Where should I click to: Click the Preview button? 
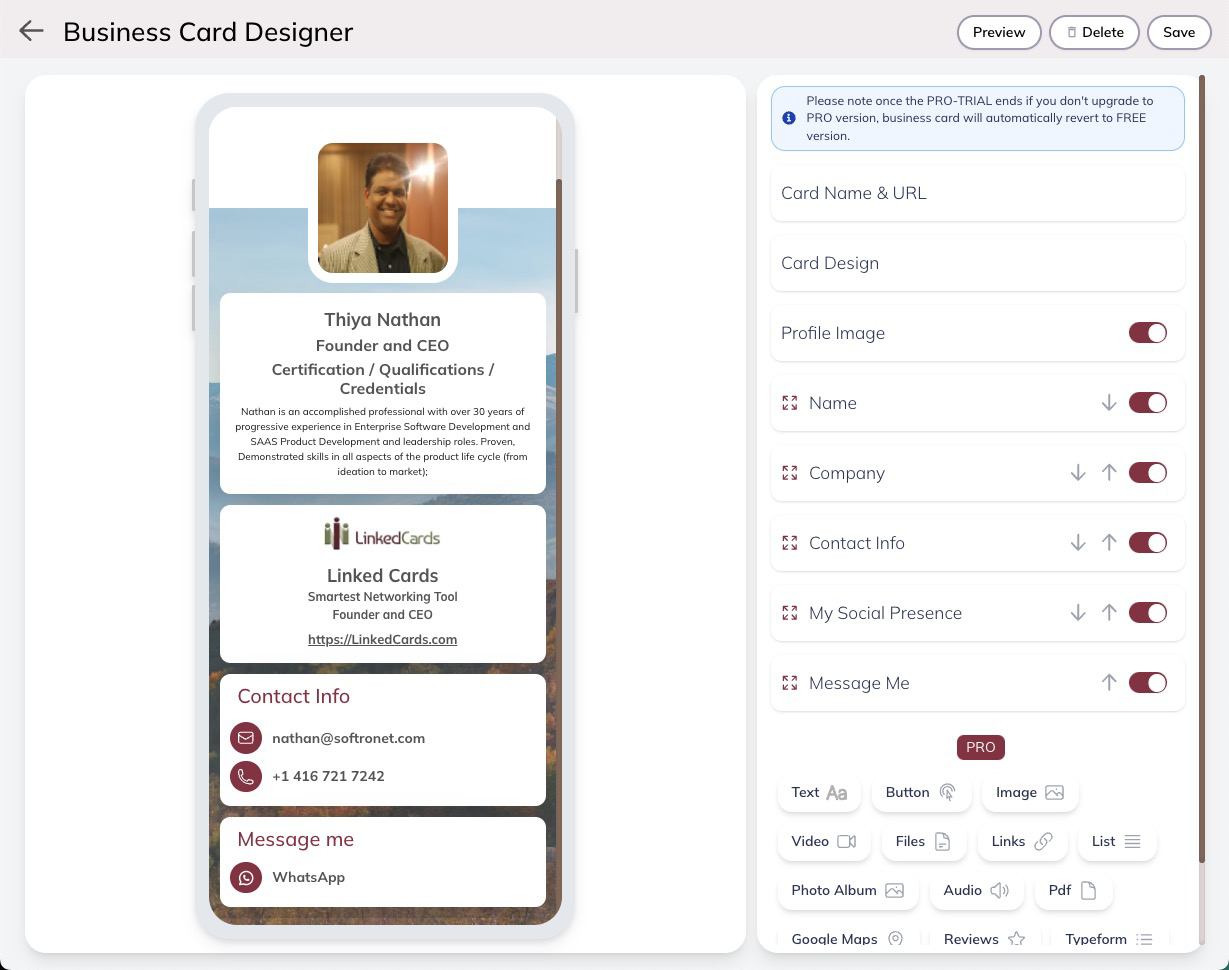pyautogui.click(x=998, y=32)
